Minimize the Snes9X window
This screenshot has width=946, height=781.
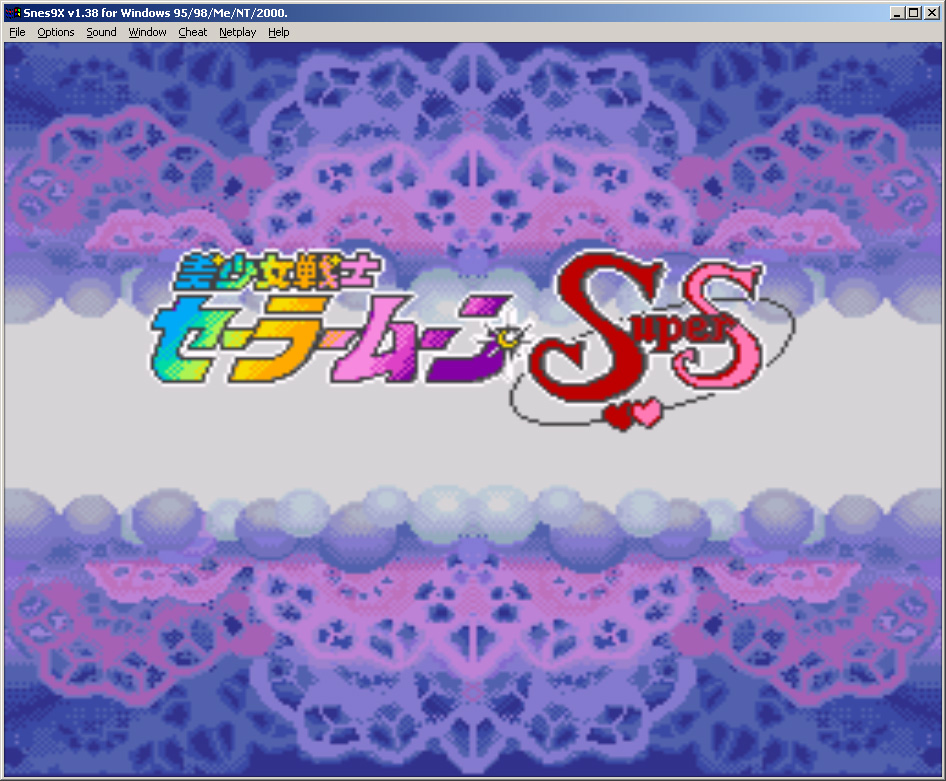click(897, 12)
